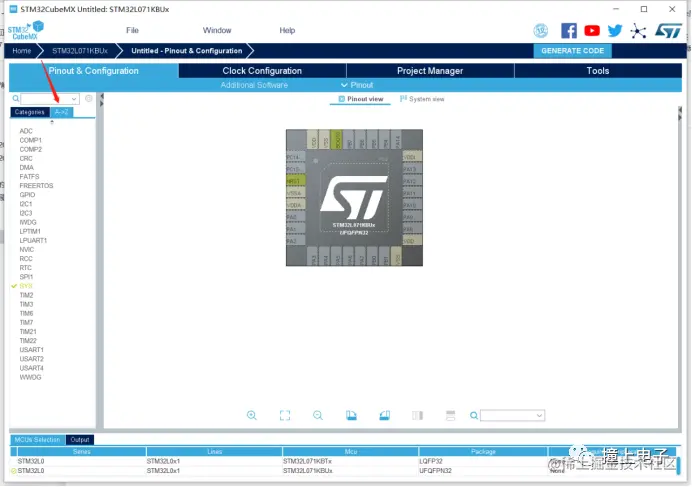Screen dimensions: 692x487
Task: Switch to Tools tab
Action: click(598, 71)
